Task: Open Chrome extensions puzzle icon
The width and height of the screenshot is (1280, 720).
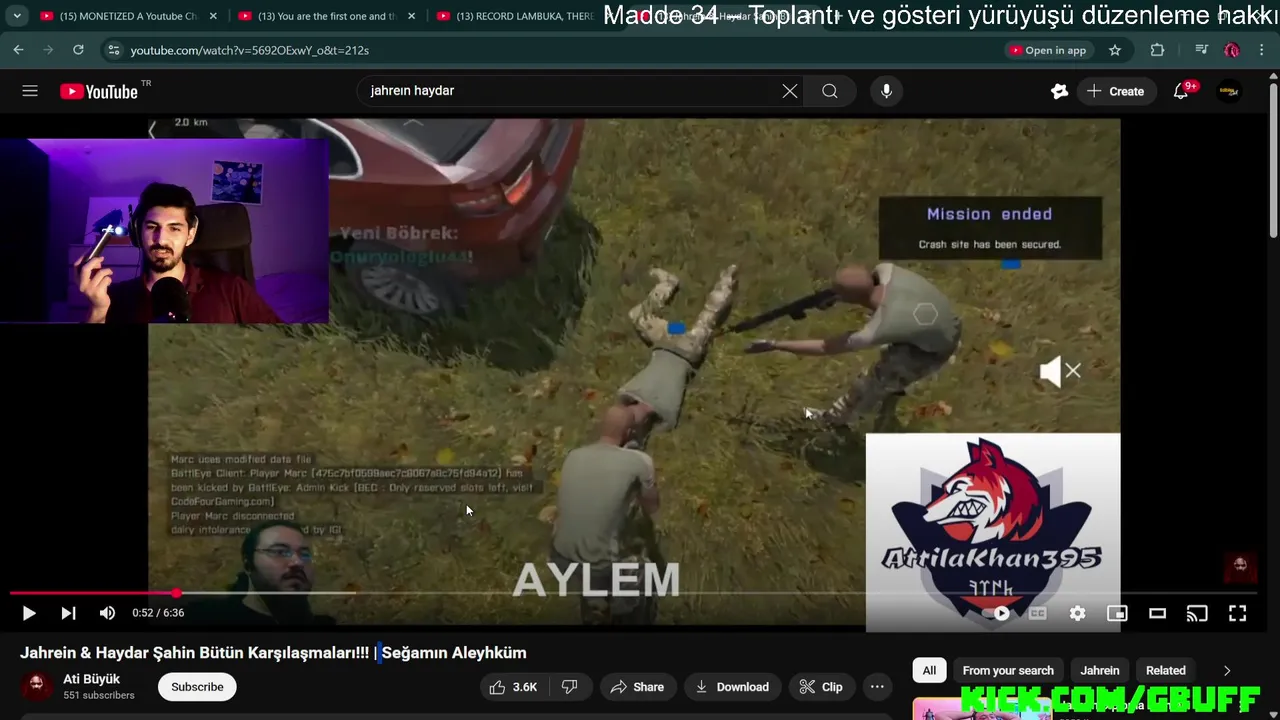Action: (1157, 50)
